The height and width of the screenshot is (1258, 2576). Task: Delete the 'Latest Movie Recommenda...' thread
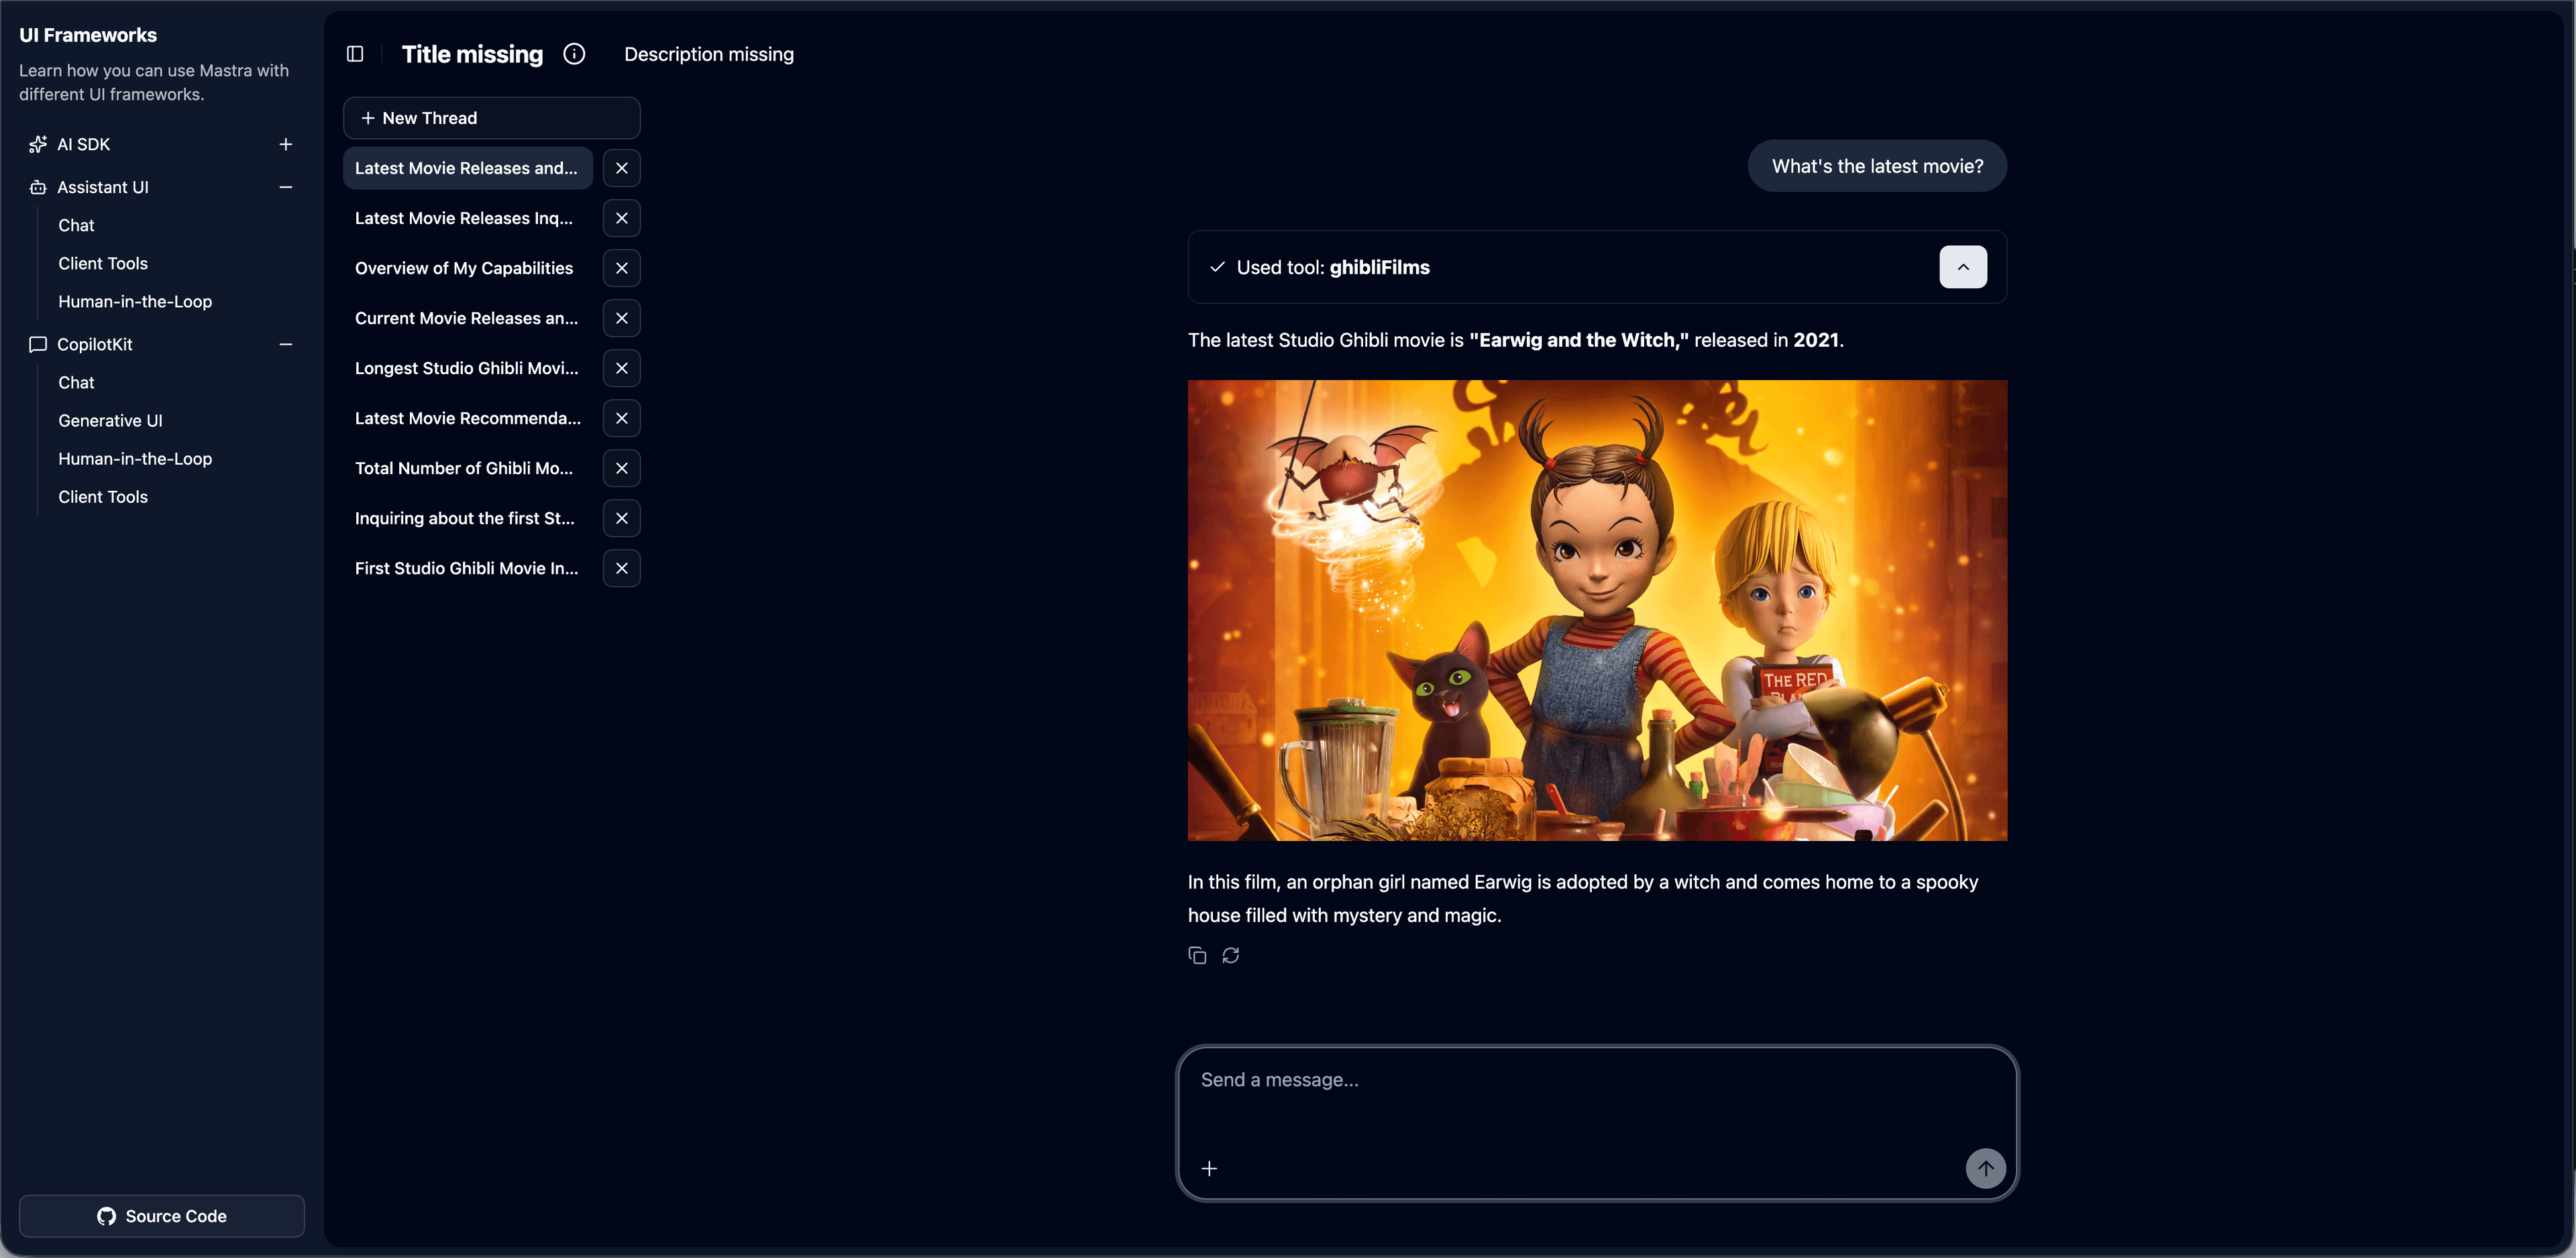click(x=622, y=418)
